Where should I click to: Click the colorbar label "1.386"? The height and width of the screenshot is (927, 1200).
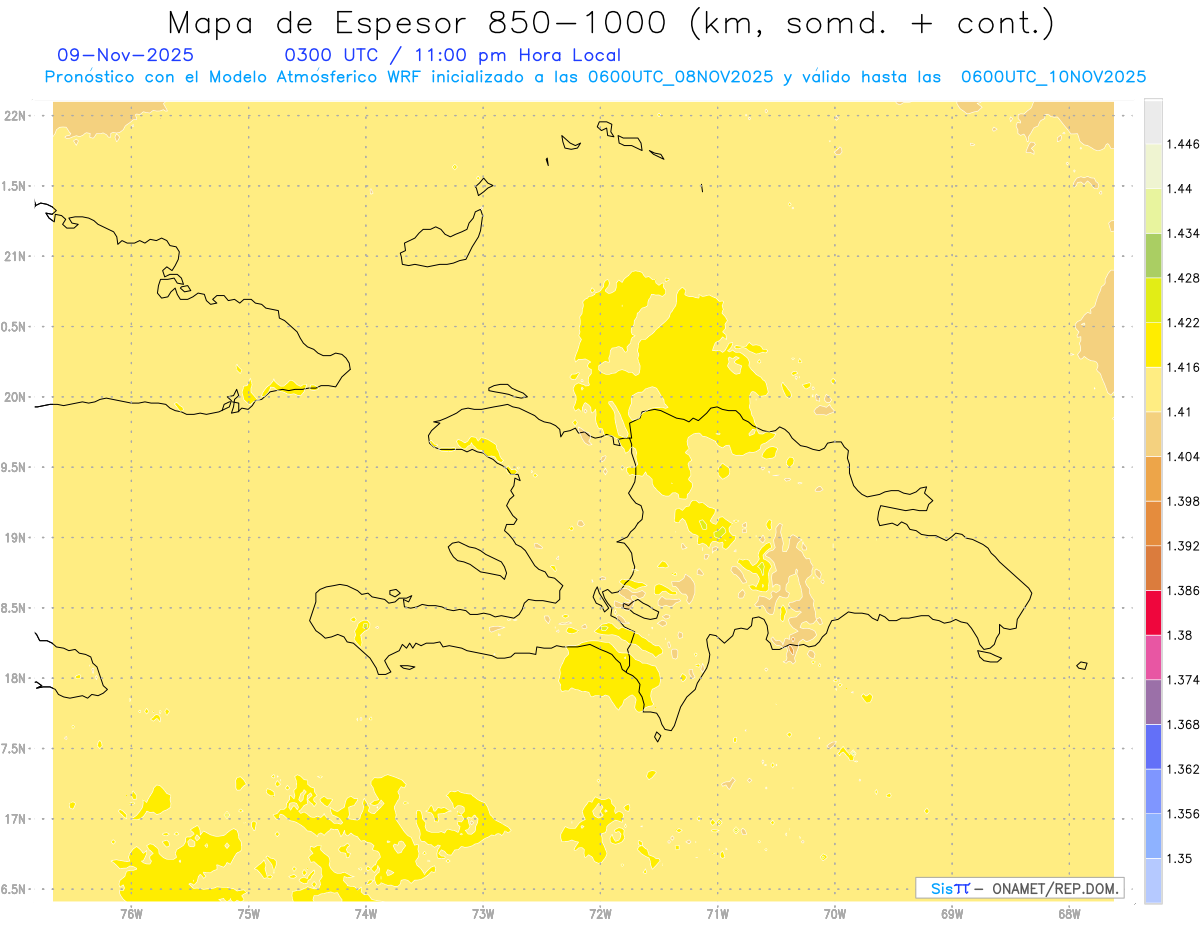point(1184,590)
